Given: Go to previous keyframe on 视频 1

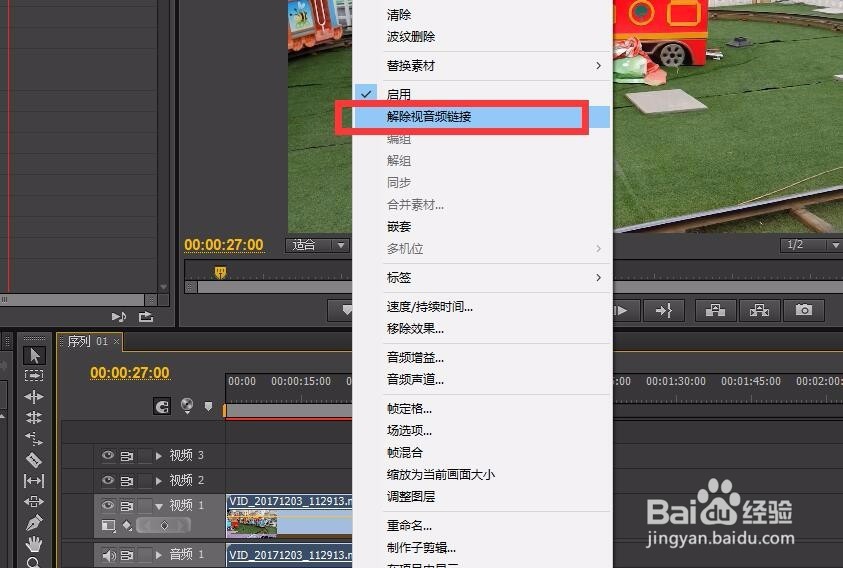Looking at the screenshot, I should (146, 526).
